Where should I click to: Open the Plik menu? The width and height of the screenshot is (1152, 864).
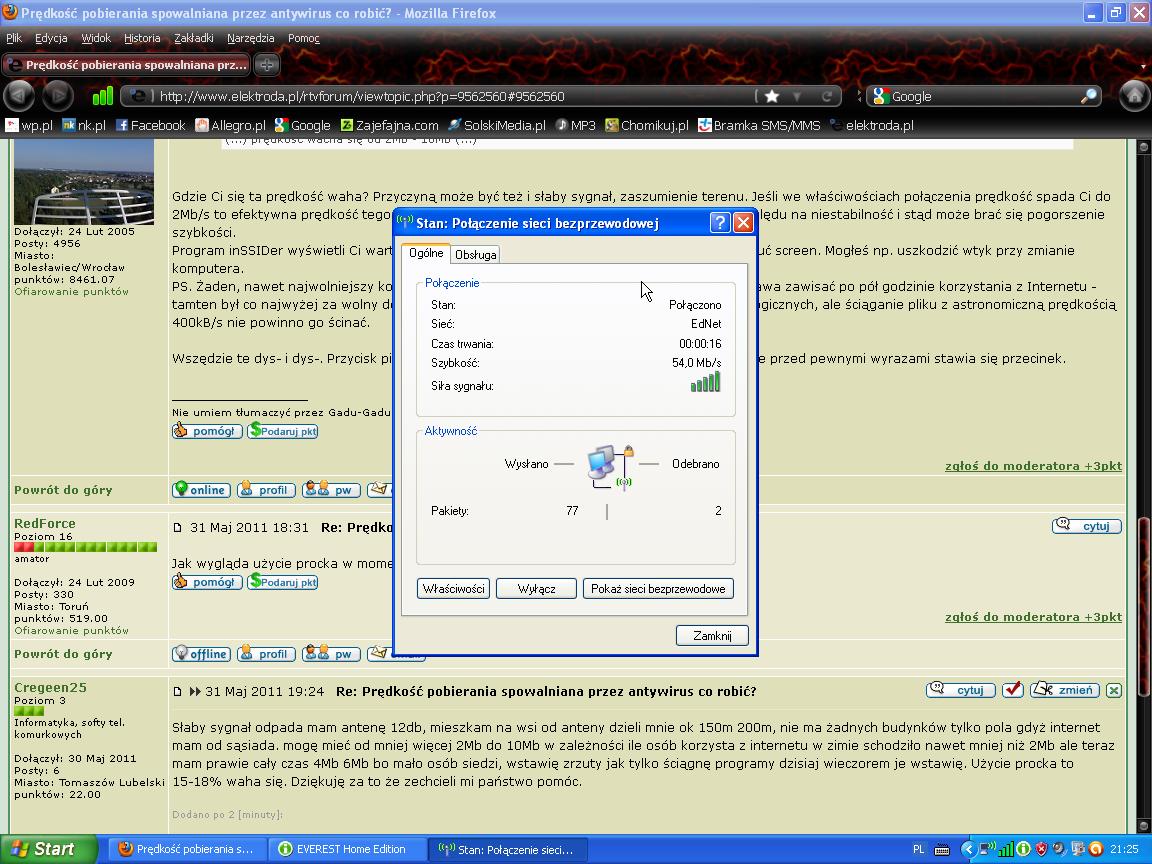click(14, 38)
